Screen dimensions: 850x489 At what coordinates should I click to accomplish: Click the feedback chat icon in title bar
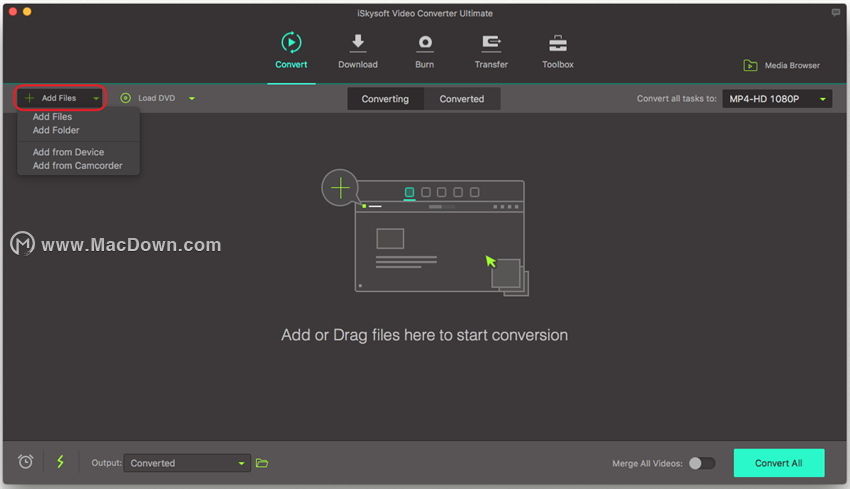point(835,12)
